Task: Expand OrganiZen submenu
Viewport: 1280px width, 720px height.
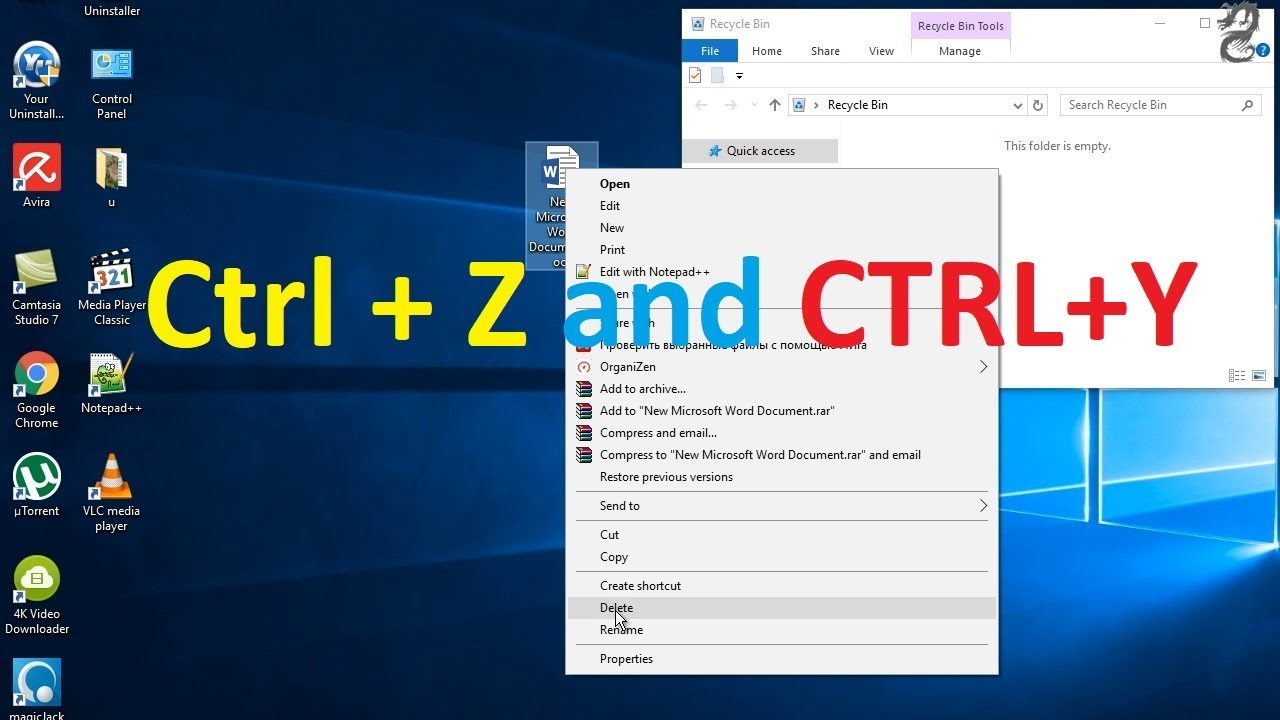Action: [782, 367]
